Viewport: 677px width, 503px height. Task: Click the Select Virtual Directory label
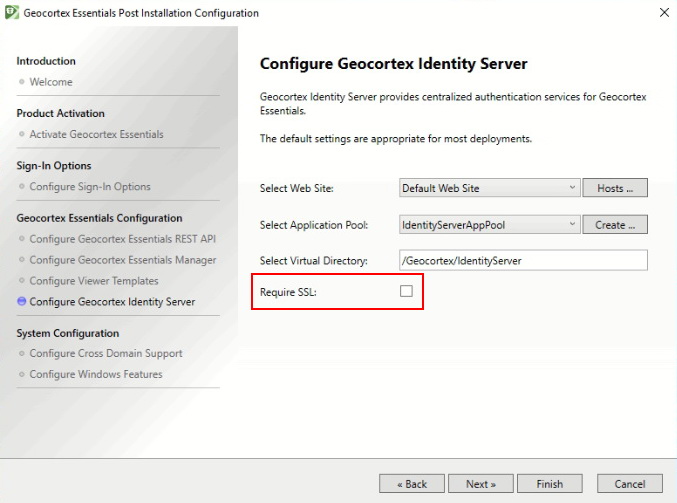coord(314,261)
